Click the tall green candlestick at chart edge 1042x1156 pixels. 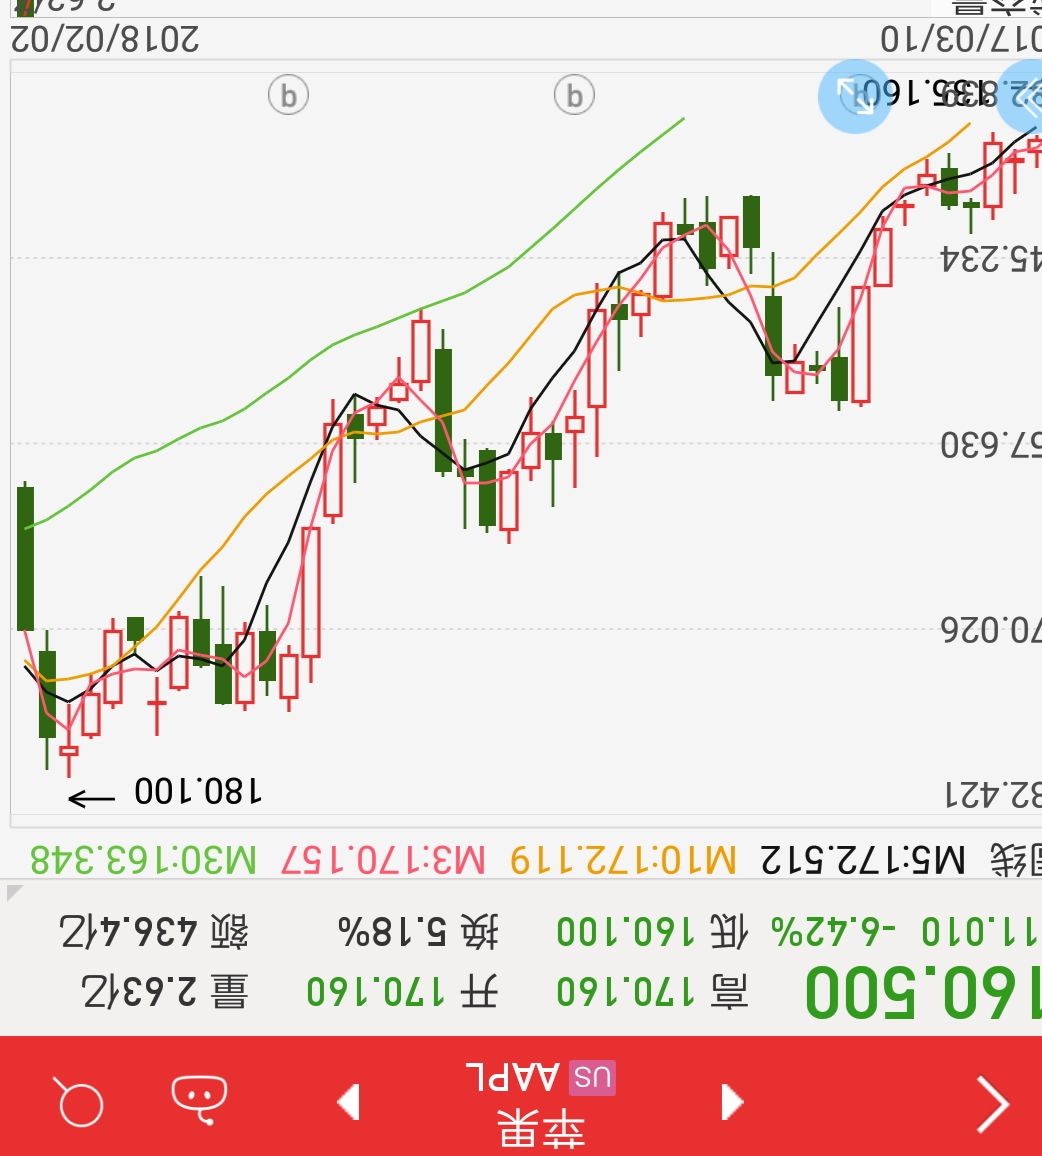[x=26, y=558]
